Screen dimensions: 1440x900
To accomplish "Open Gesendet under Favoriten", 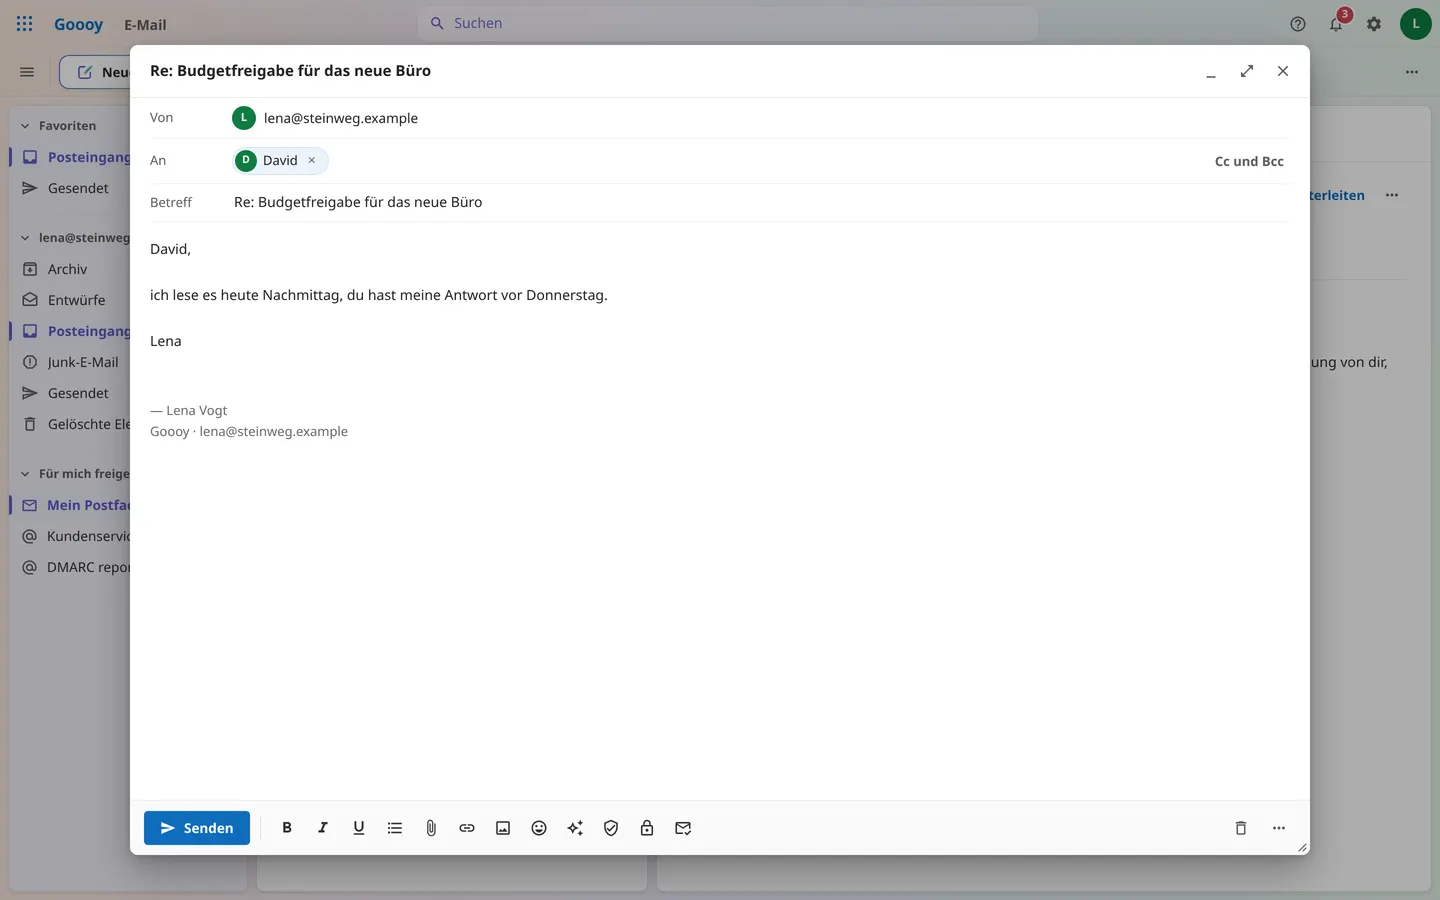I will coord(75,188).
